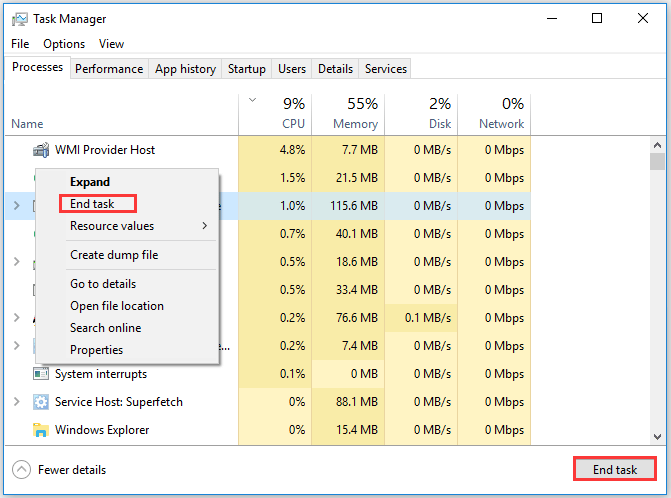Screen dimensions: 671x498
Task: Switch to the Performance tab
Action: click(x=109, y=69)
